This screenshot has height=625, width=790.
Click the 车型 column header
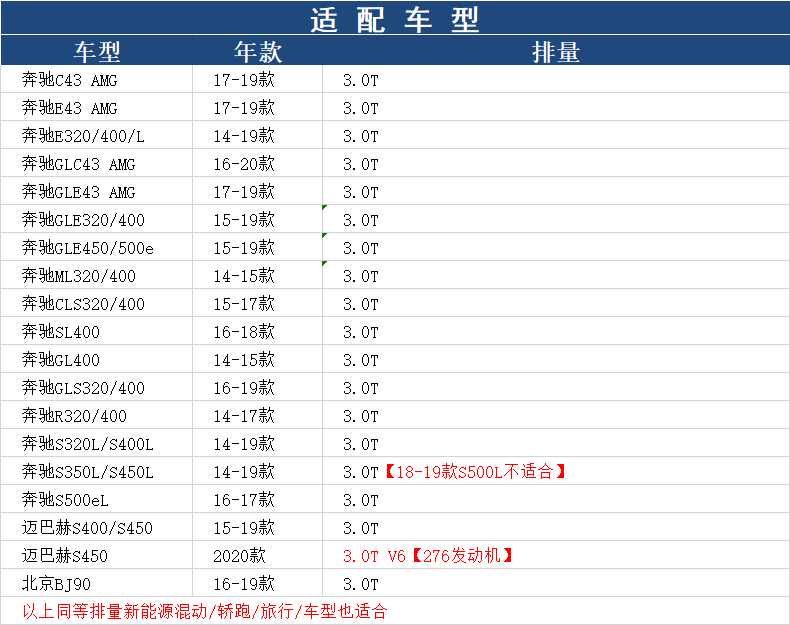97,52
